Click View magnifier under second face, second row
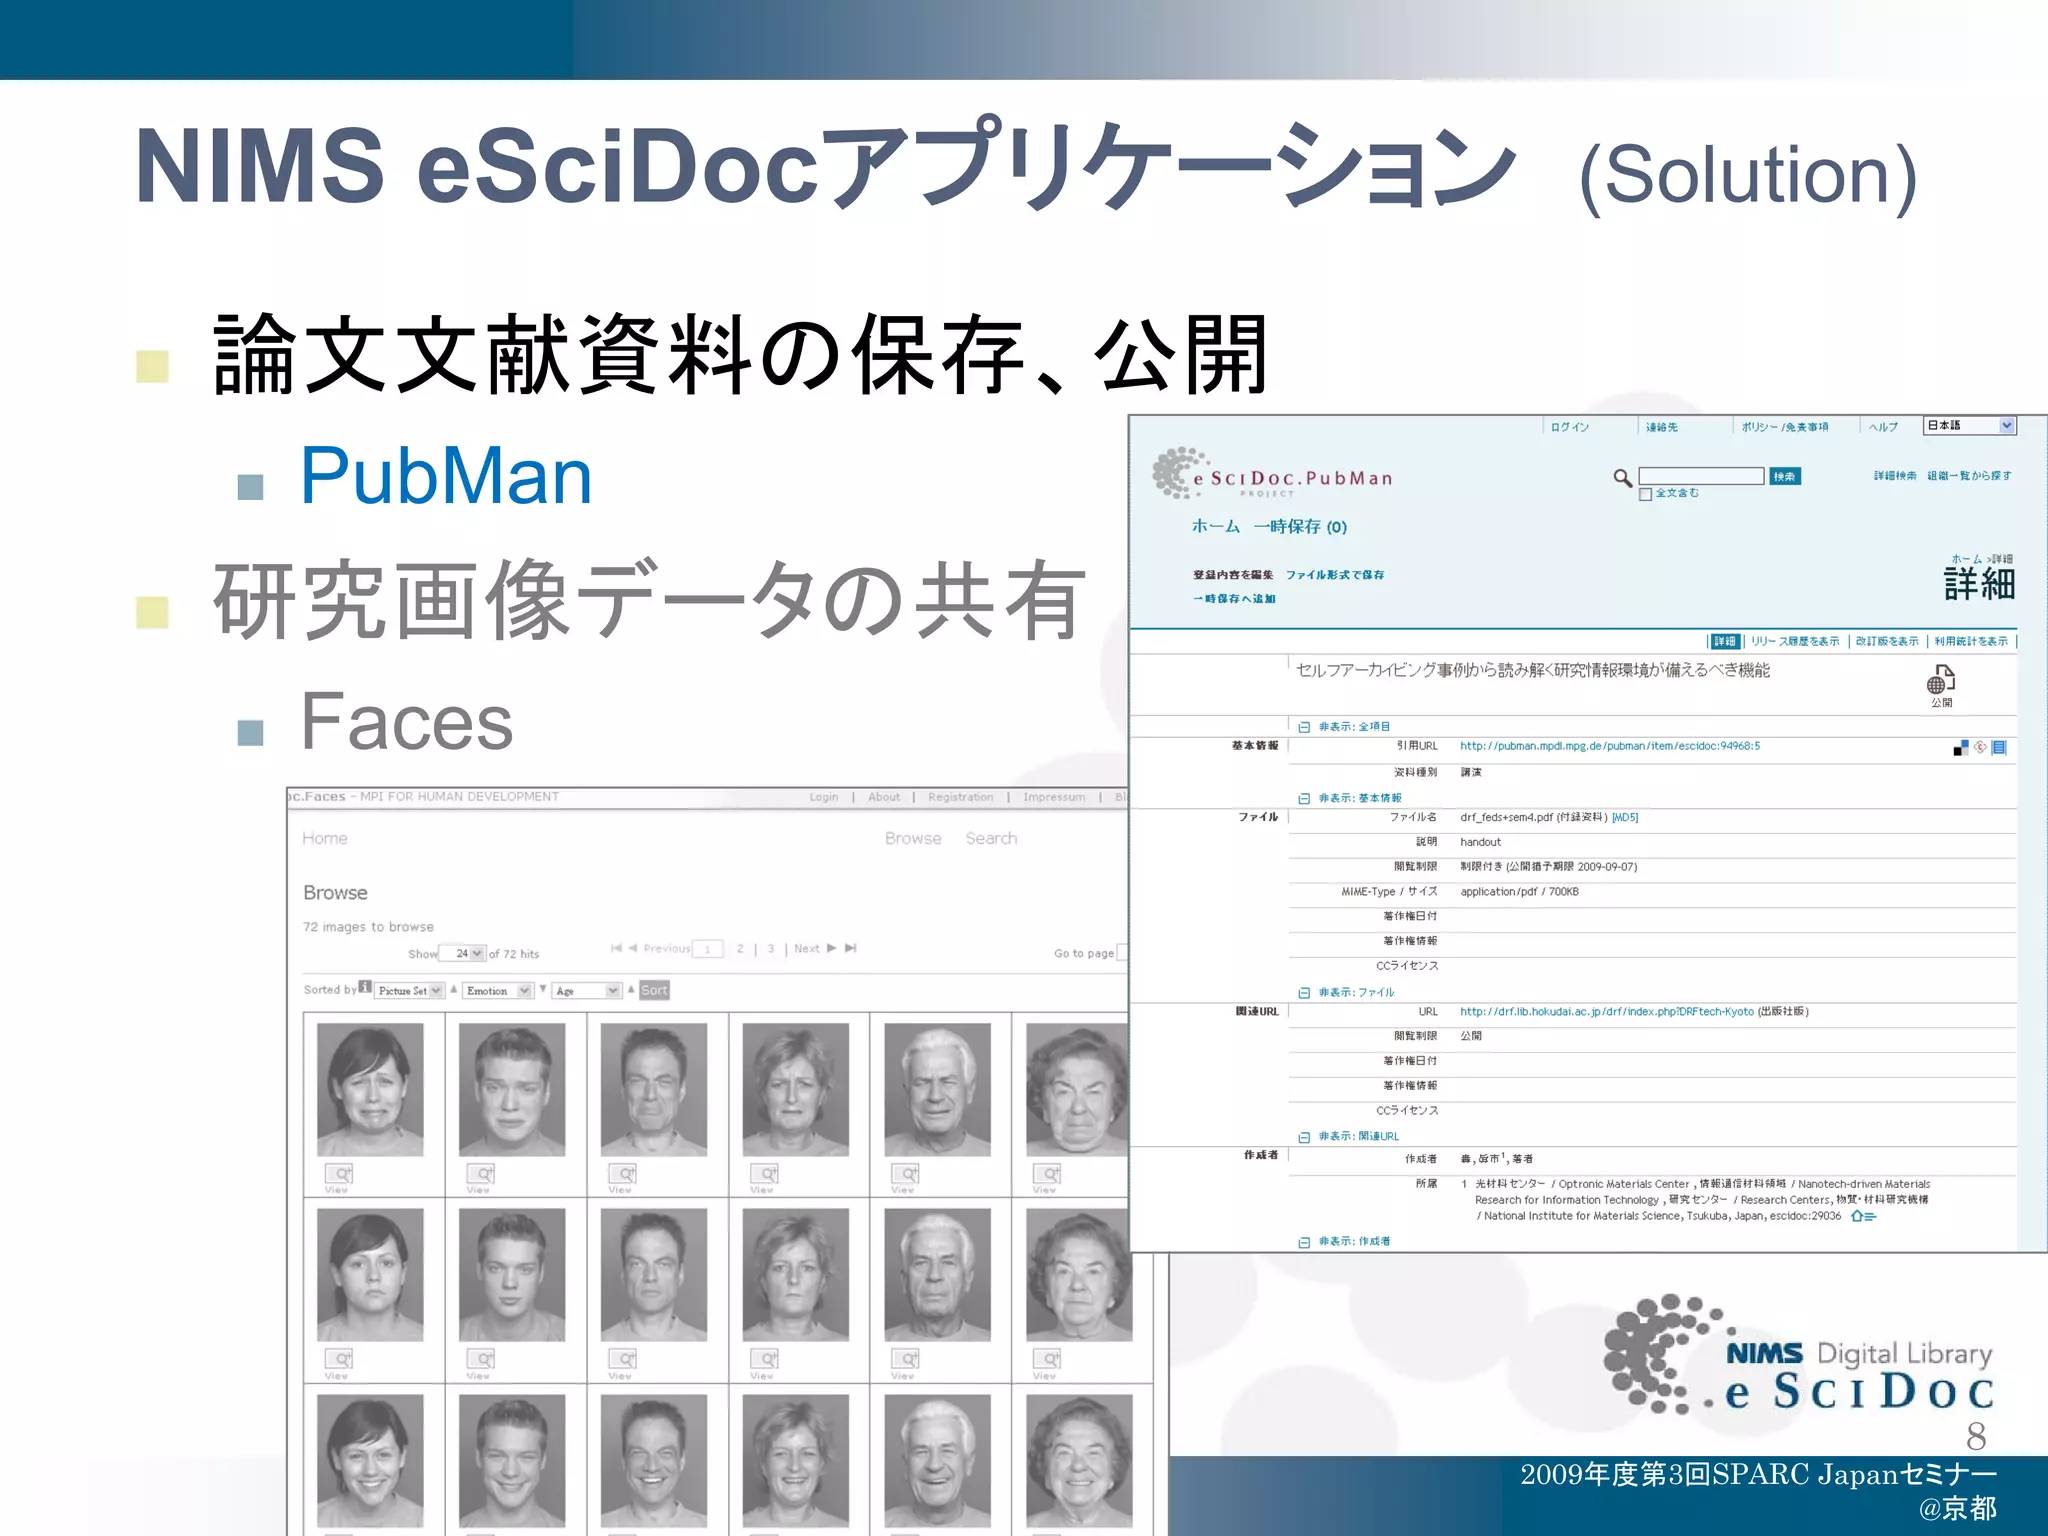The width and height of the screenshot is (2048, 1536). [x=482, y=1359]
